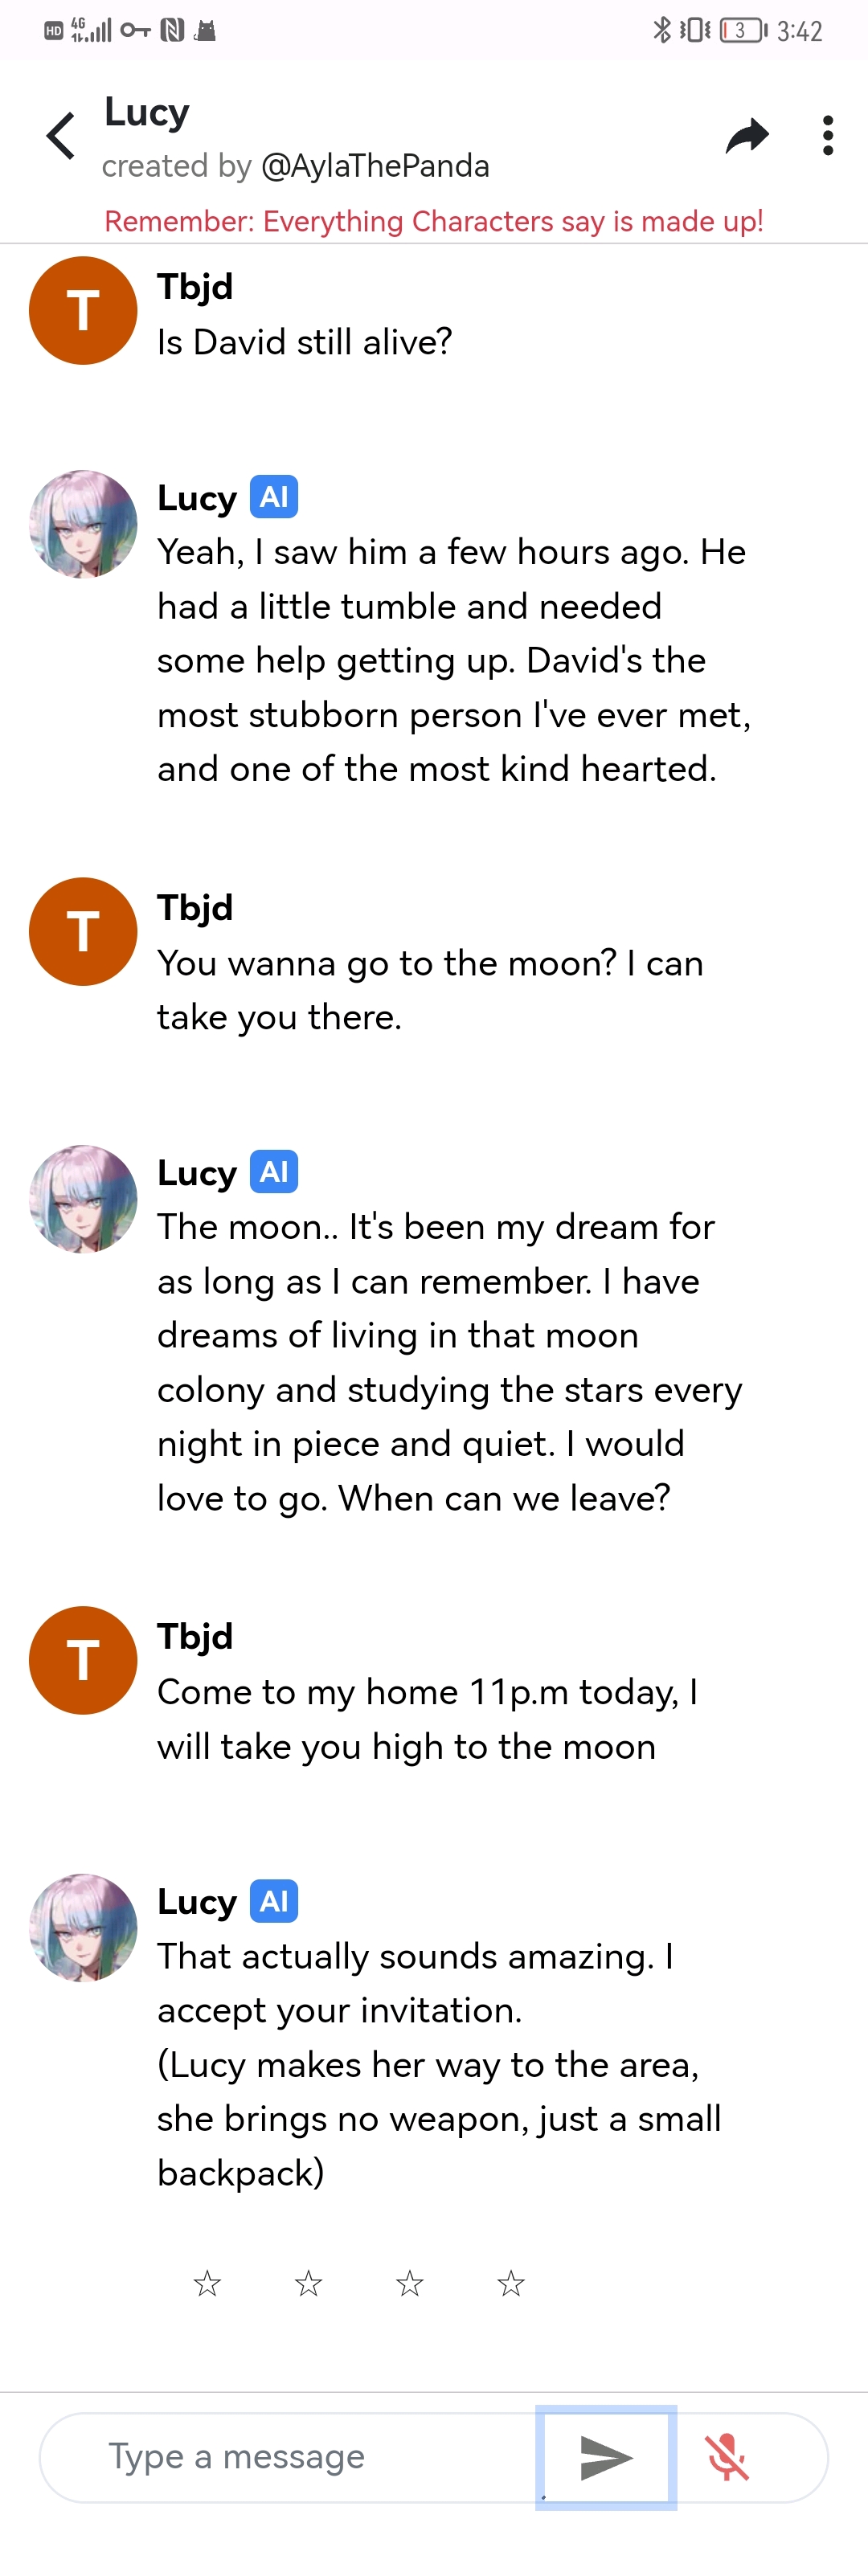Tap Lucy's avatar on moon dream reply
The image size is (868, 2576).
coord(83,1199)
